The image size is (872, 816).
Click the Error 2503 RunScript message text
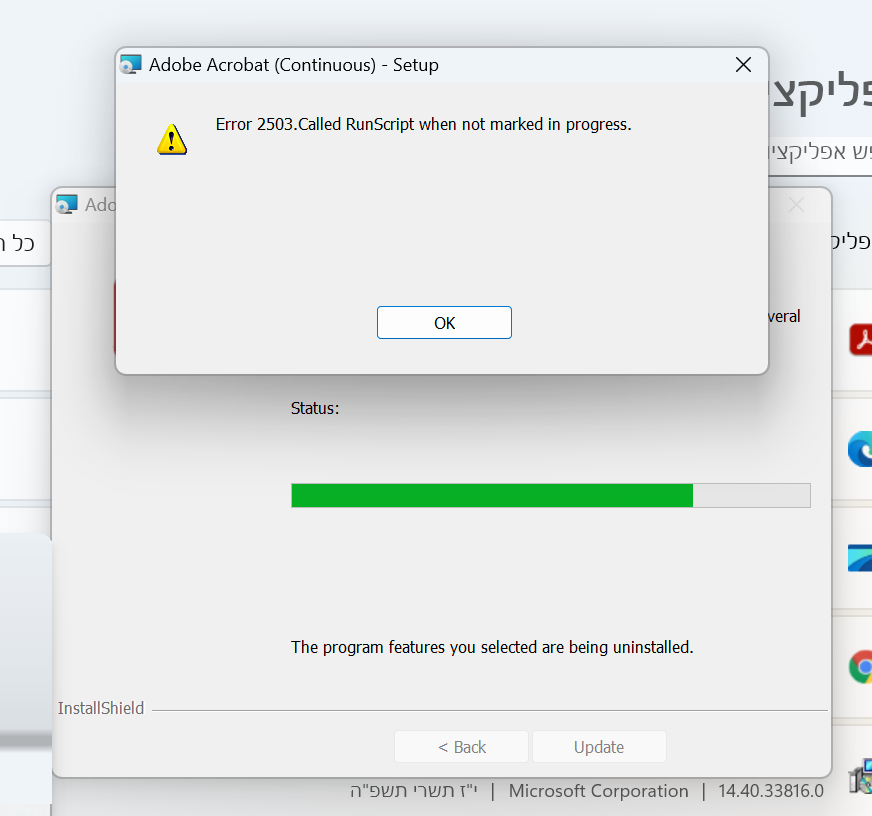(423, 124)
